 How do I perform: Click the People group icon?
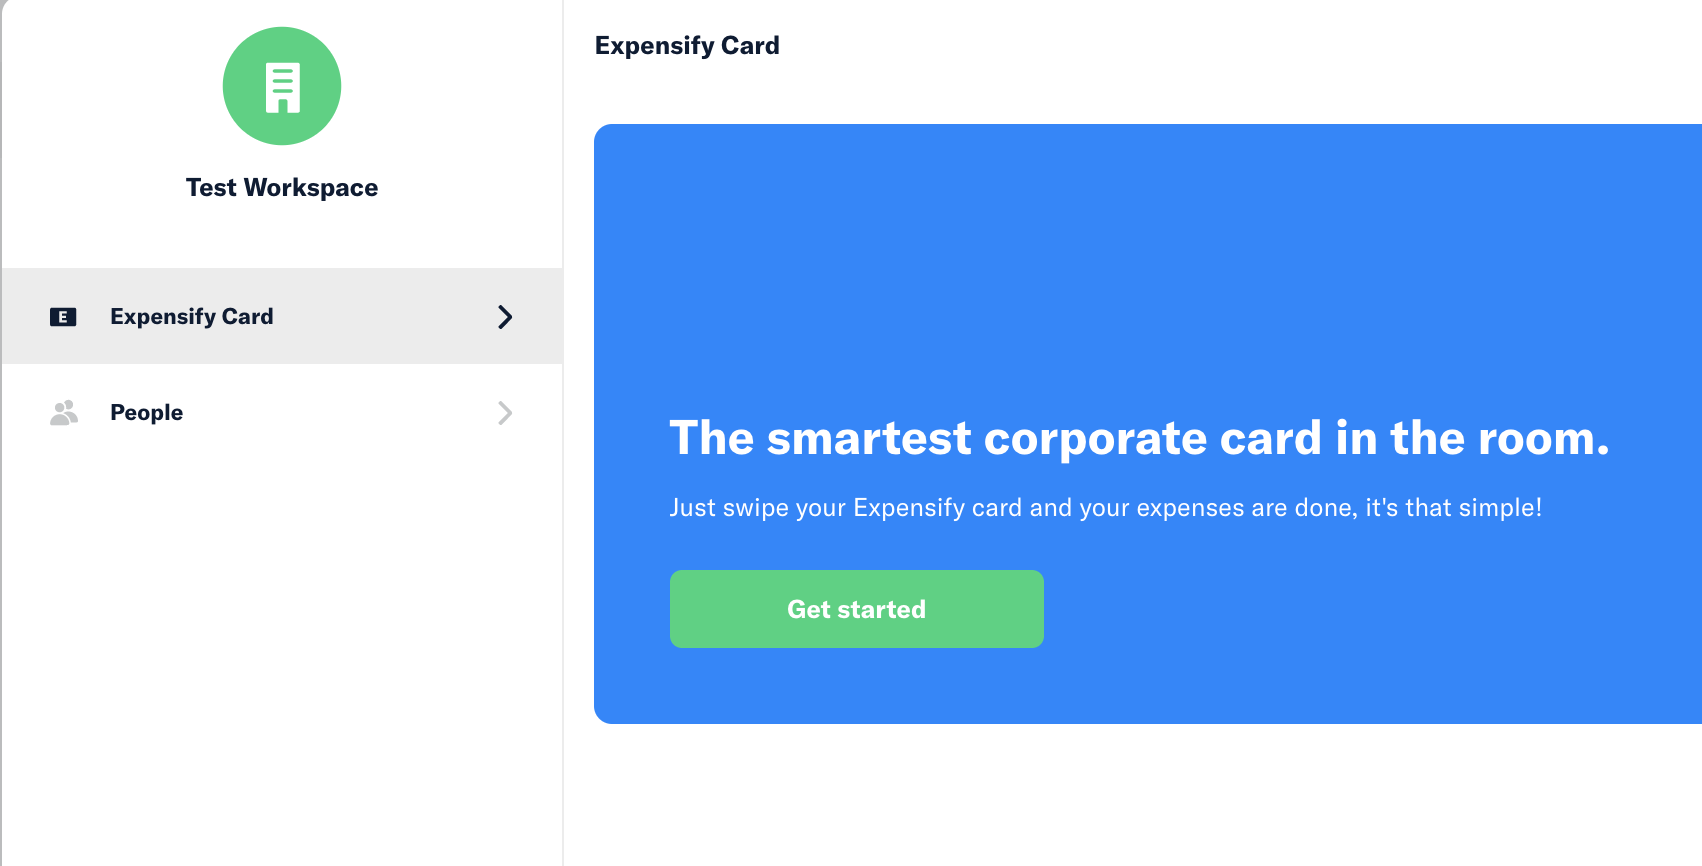tap(64, 413)
